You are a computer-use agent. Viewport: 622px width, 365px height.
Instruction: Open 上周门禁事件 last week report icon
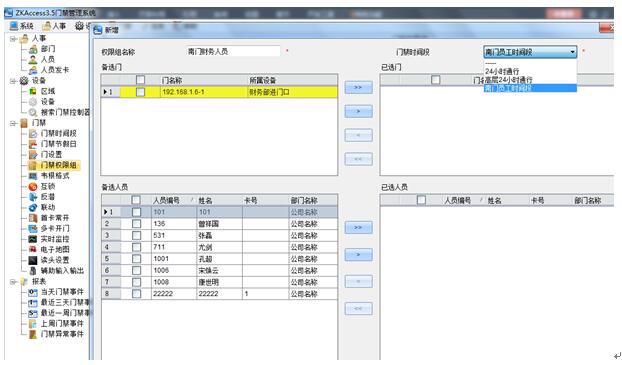coord(33,324)
